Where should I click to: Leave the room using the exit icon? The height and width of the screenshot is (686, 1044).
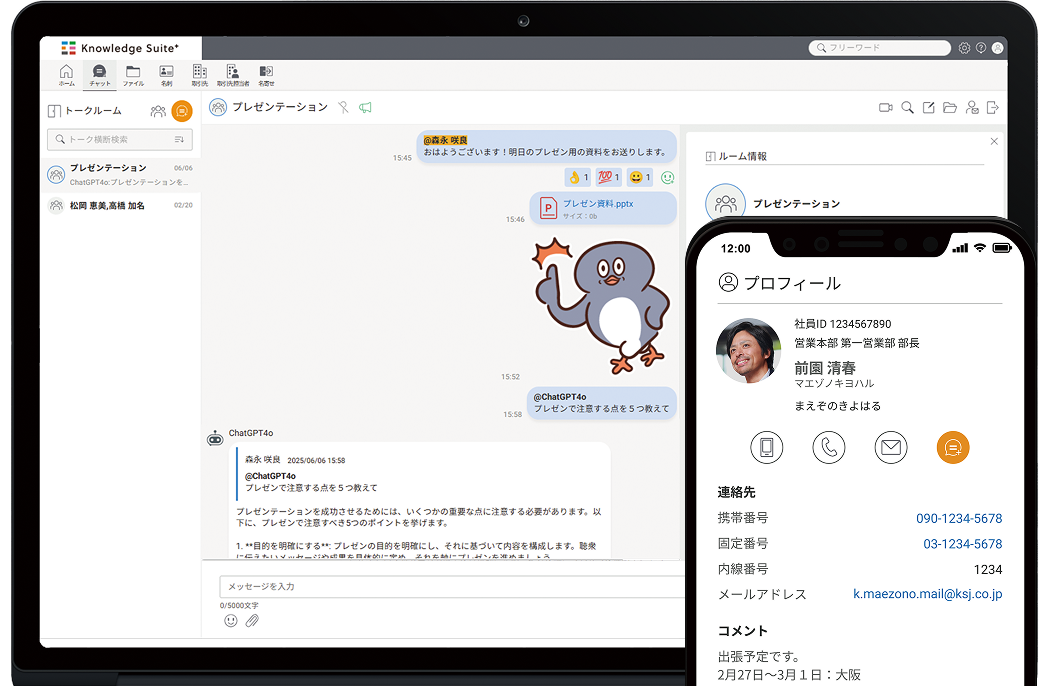click(x=992, y=107)
